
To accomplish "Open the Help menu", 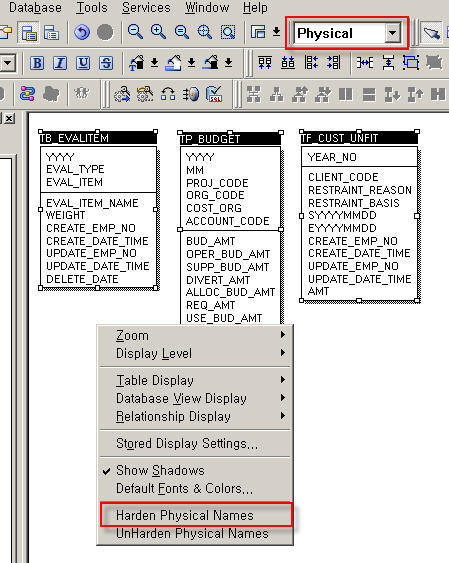I will [x=255, y=8].
